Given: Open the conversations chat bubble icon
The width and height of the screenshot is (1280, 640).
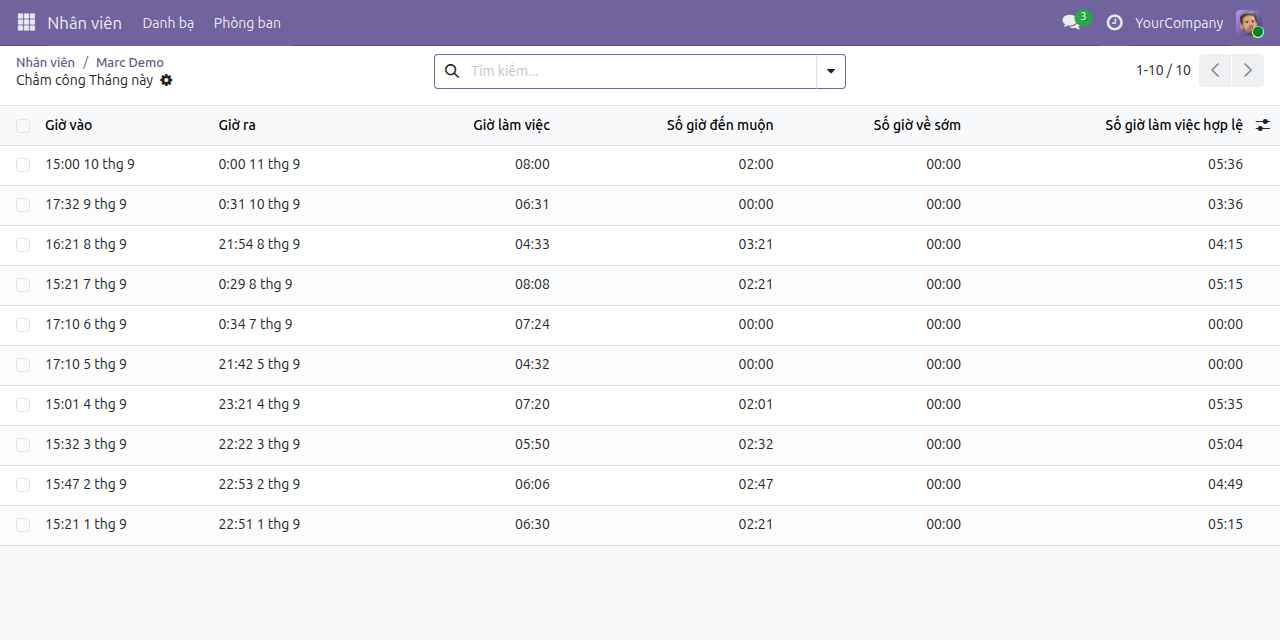Looking at the screenshot, I should [1071, 22].
